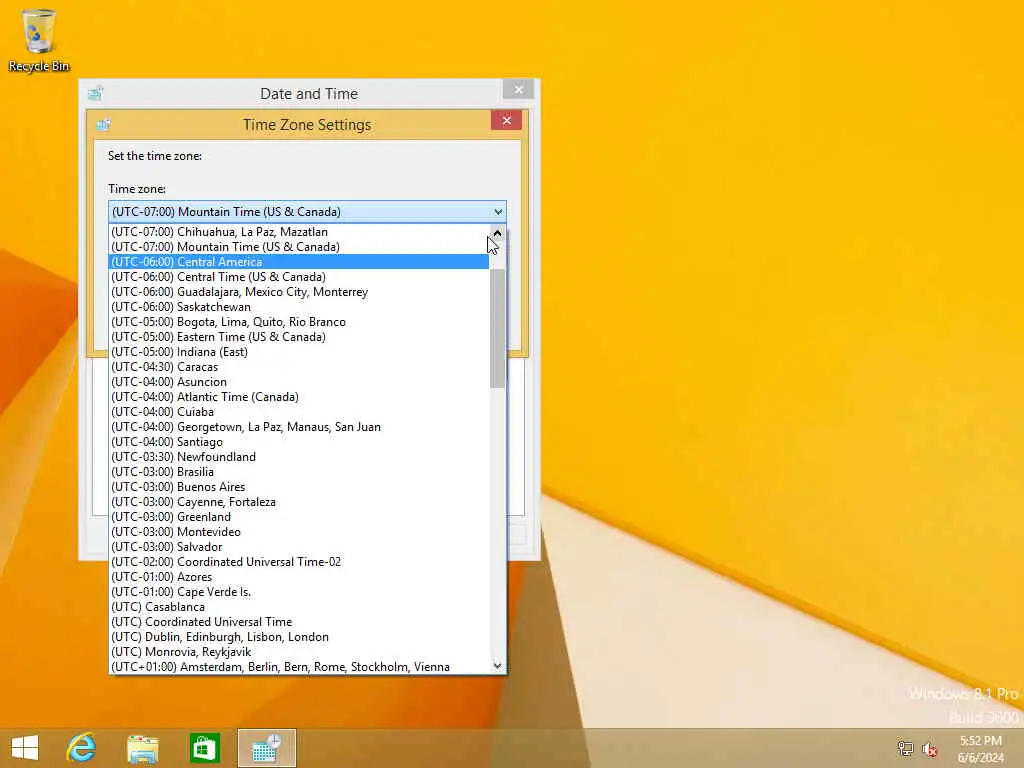This screenshot has width=1024, height=768.
Task: Click the time zone list scroll-up arrow
Action: click(x=498, y=233)
